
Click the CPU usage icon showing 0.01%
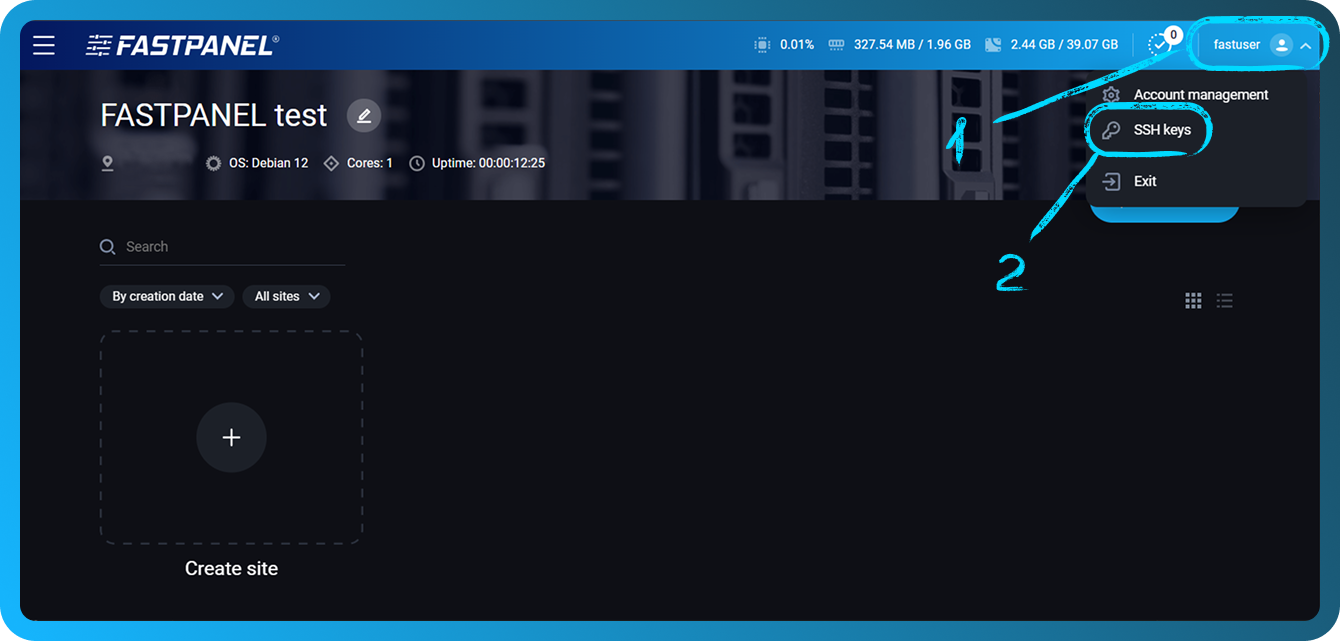coord(761,44)
